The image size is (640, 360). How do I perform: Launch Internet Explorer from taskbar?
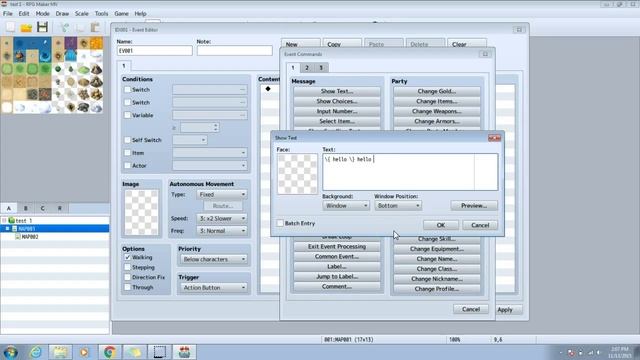(36, 352)
